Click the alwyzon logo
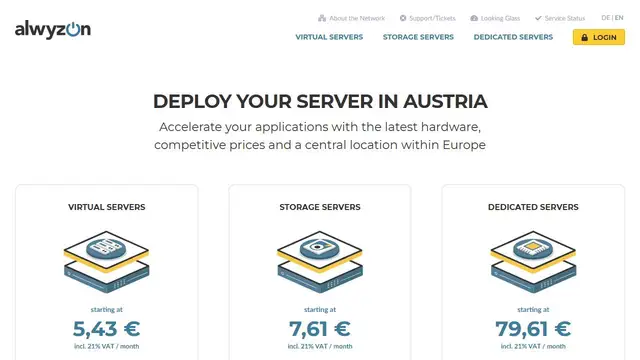The image size is (640, 360). coord(53,29)
